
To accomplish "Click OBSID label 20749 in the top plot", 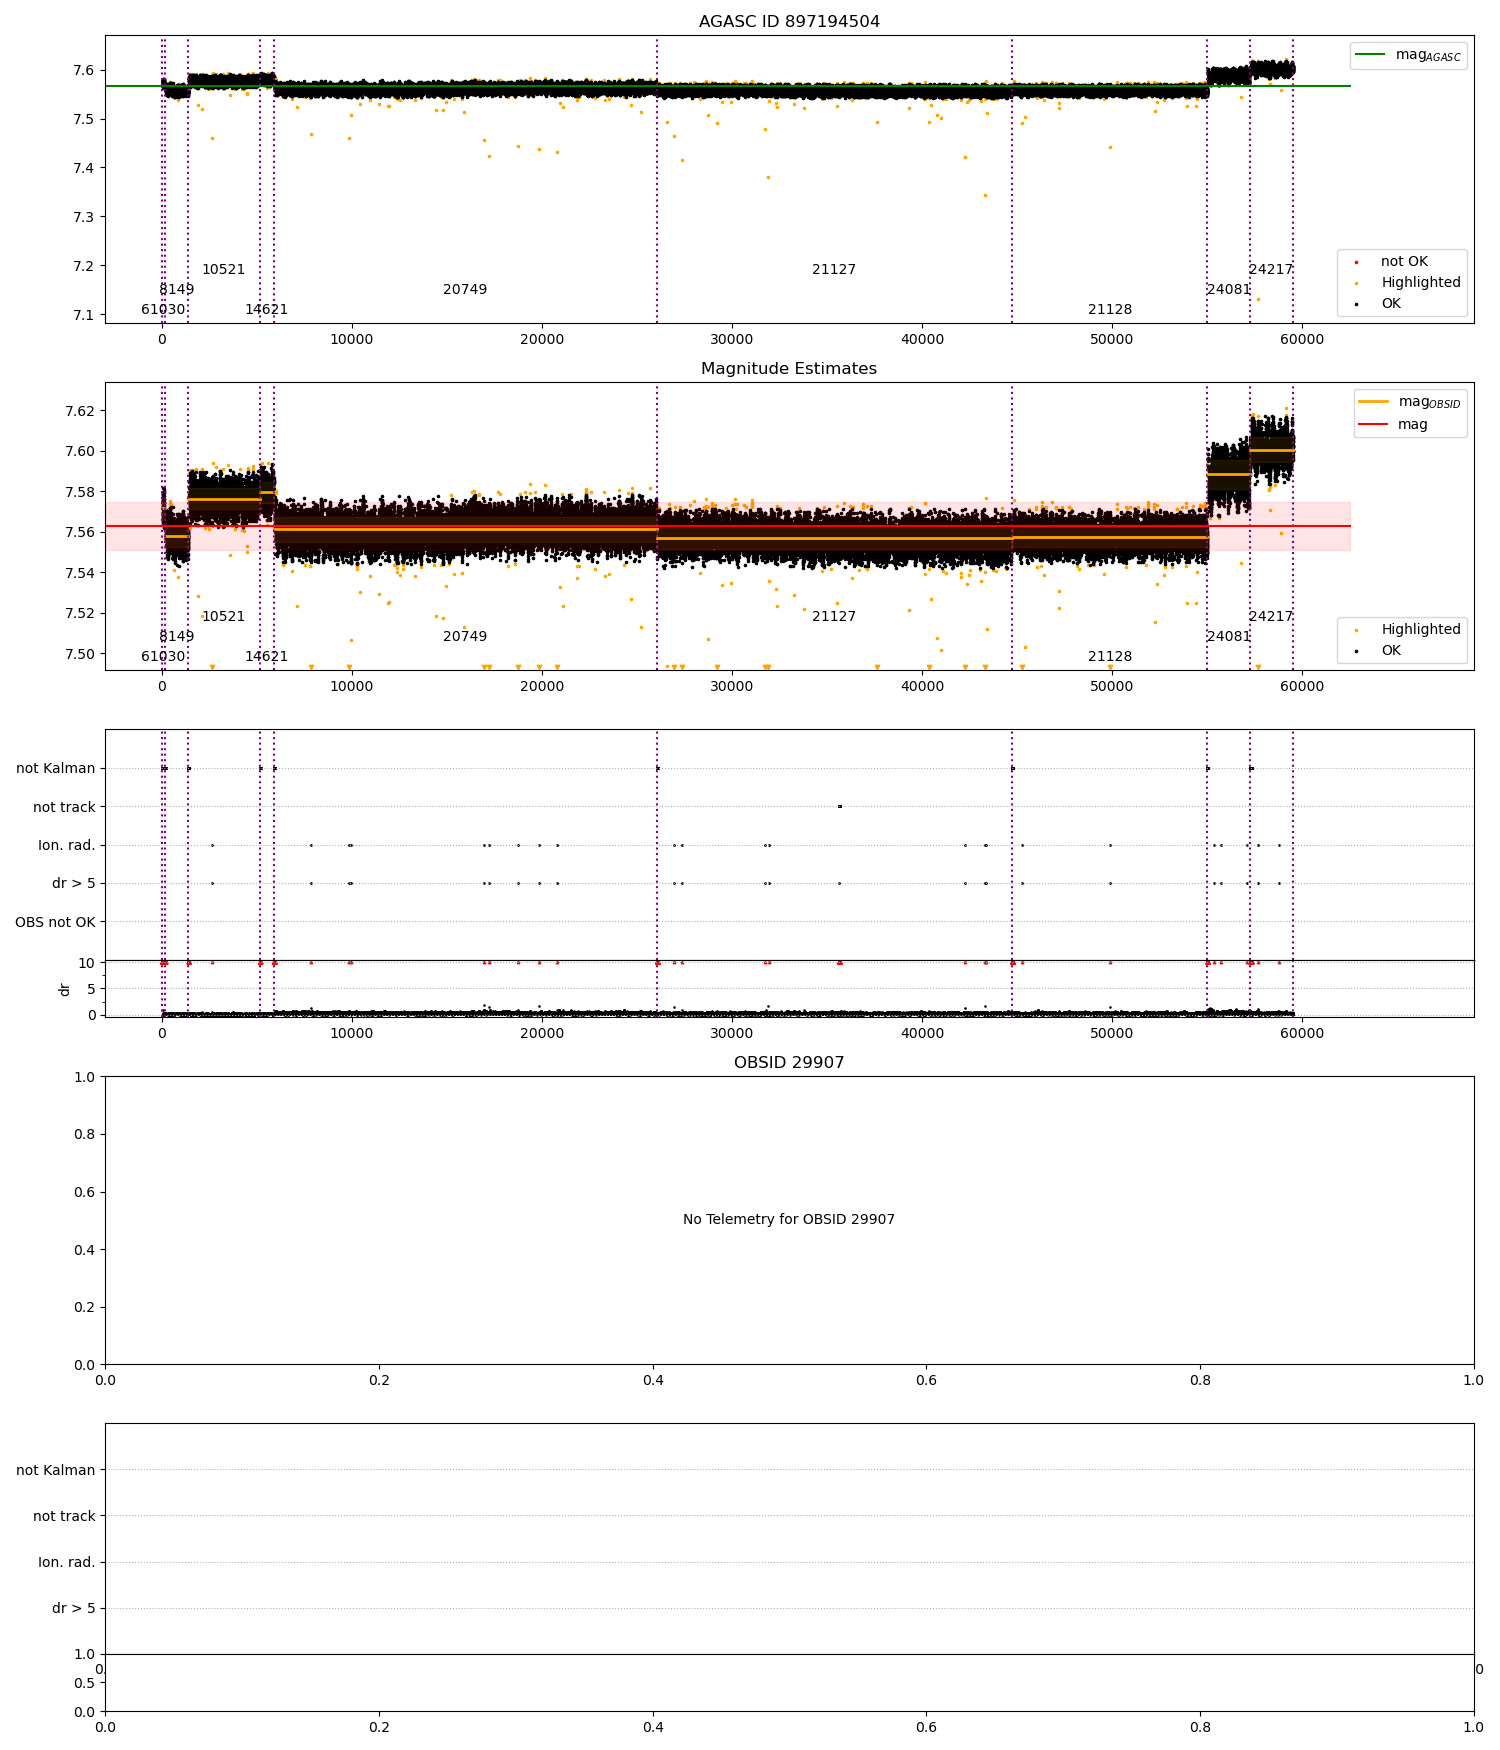I will (465, 290).
